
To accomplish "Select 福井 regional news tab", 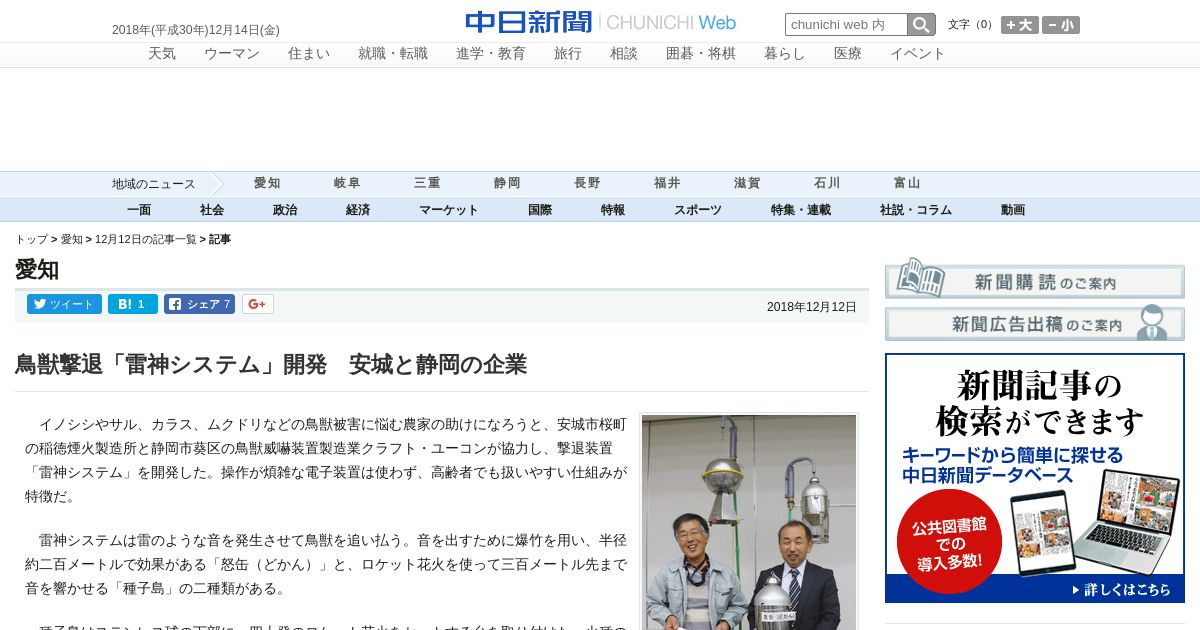I will click(667, 183).
